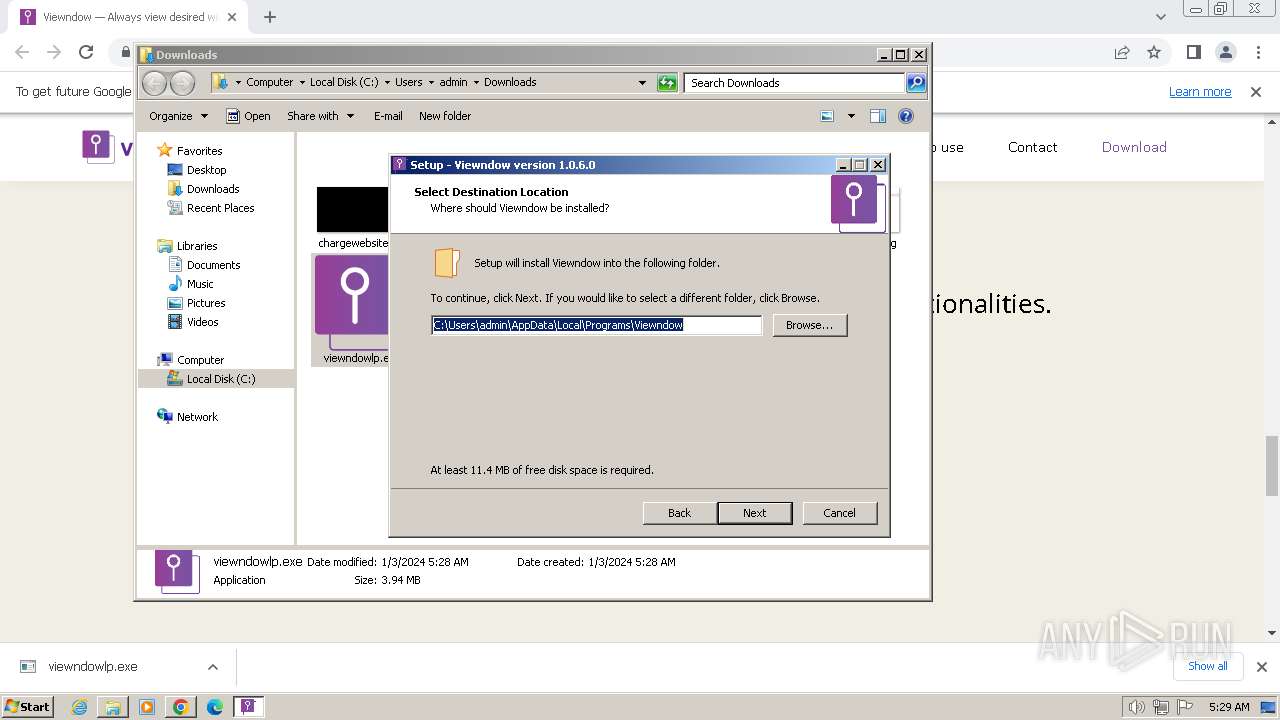Go back in Explorer navigation
Viewport: 1280px width, 720px height.
(155, 83)
